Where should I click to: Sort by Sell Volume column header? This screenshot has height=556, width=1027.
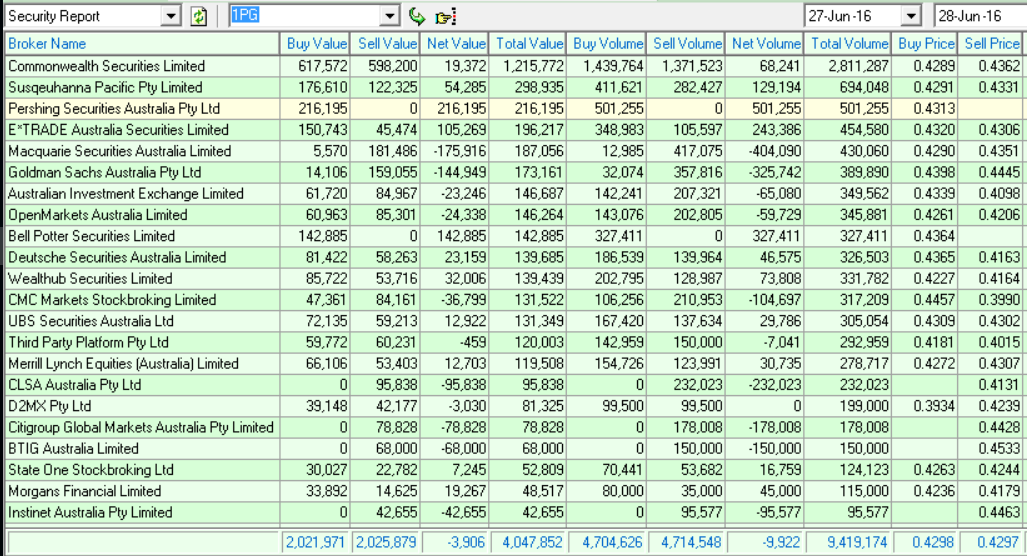(x=686, y=44)
